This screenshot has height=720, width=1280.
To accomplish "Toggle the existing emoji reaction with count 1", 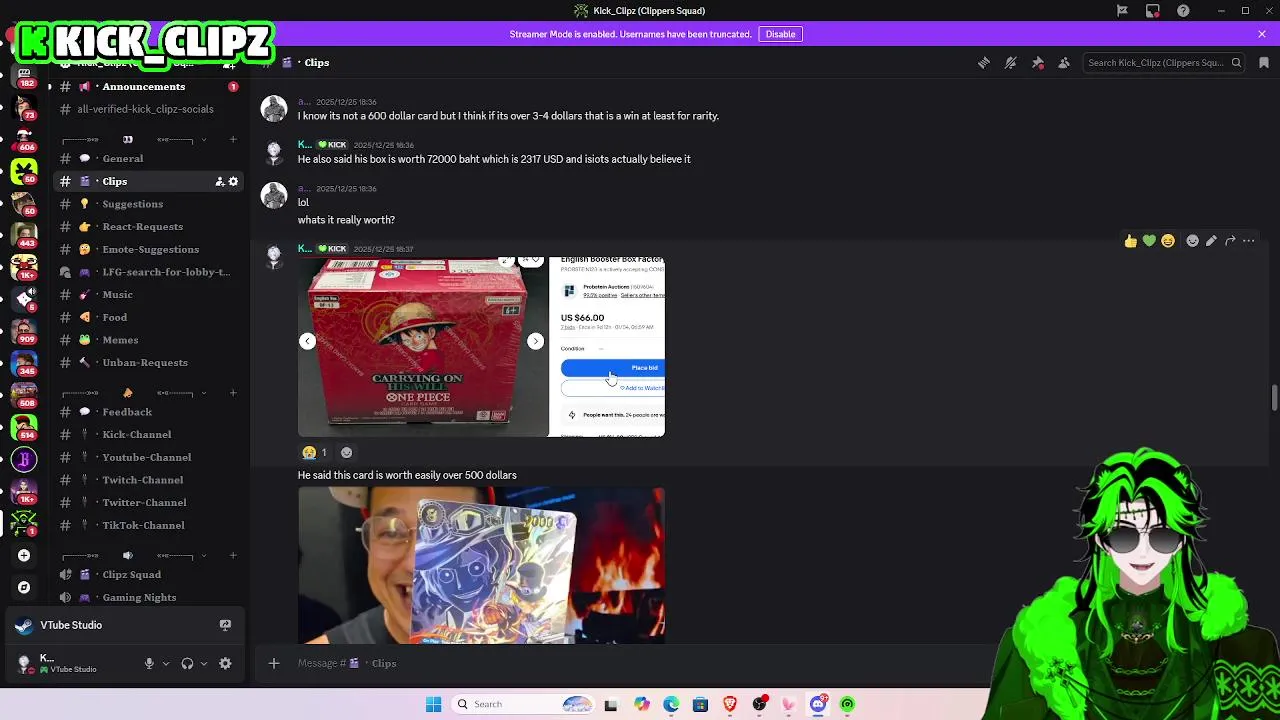I will click(x=315, y=452).
